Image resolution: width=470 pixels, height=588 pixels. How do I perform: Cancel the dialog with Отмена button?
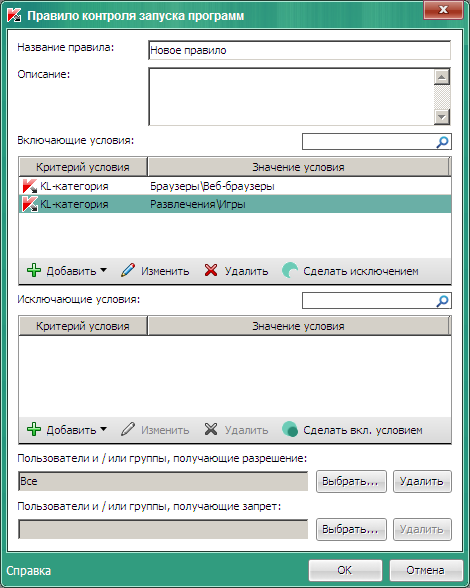pos(426,570)
